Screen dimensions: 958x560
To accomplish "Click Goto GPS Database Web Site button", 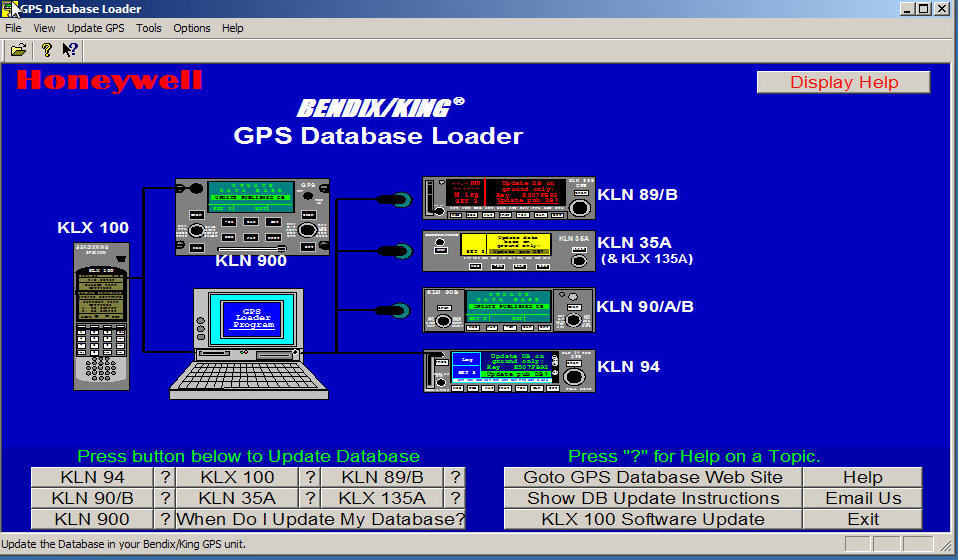I will 653,477.
